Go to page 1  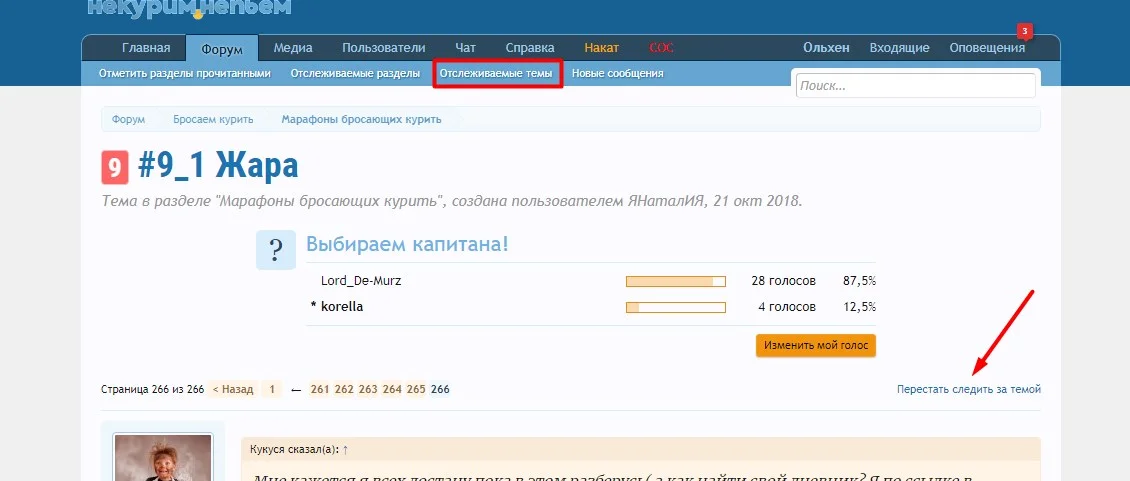(272, 389)
